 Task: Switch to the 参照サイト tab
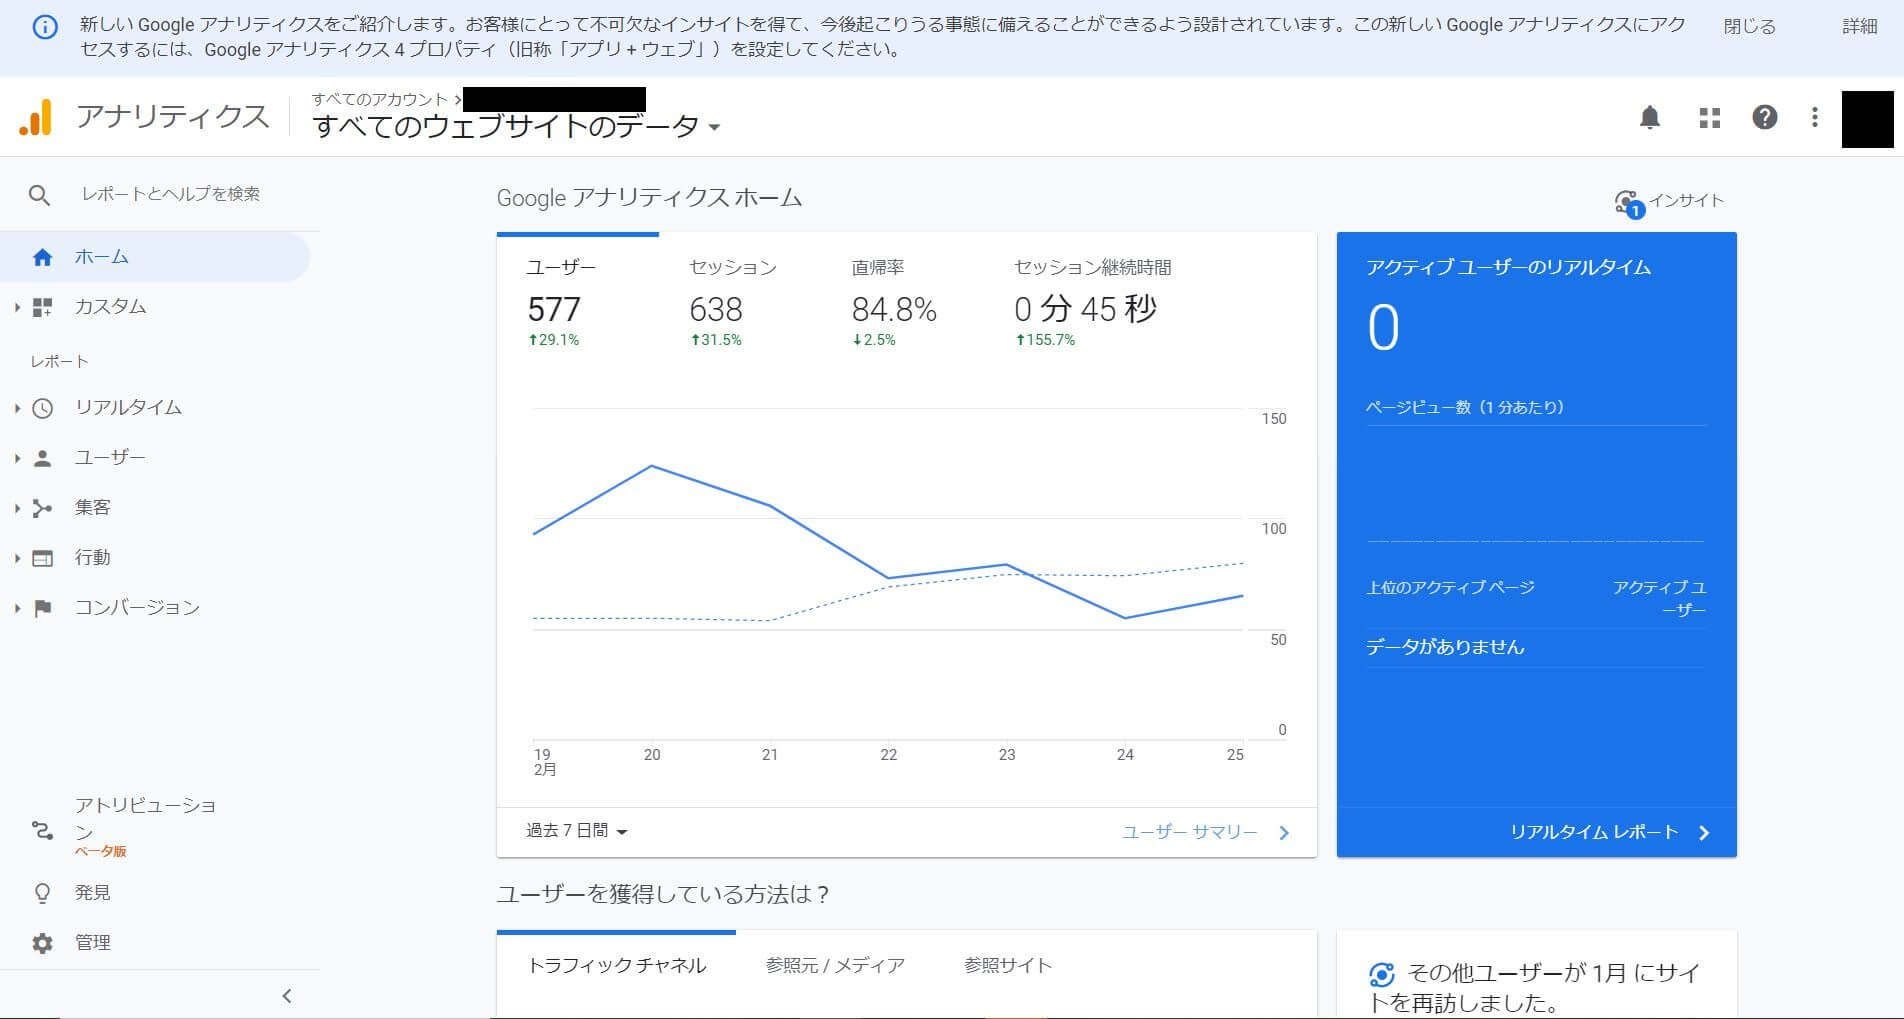tap(1006, 965)
